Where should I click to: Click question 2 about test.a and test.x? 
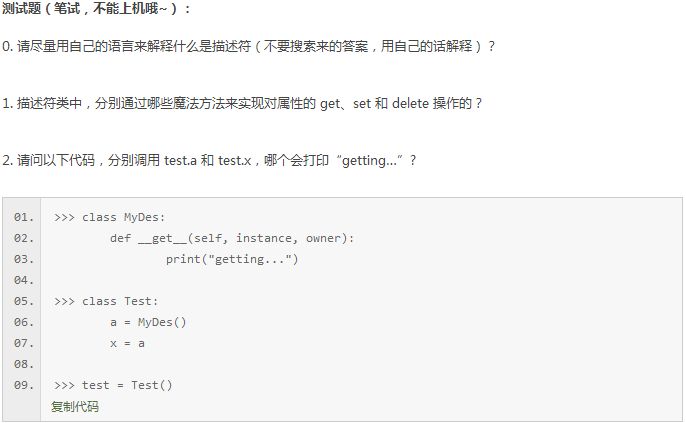(x=209, y=160)
